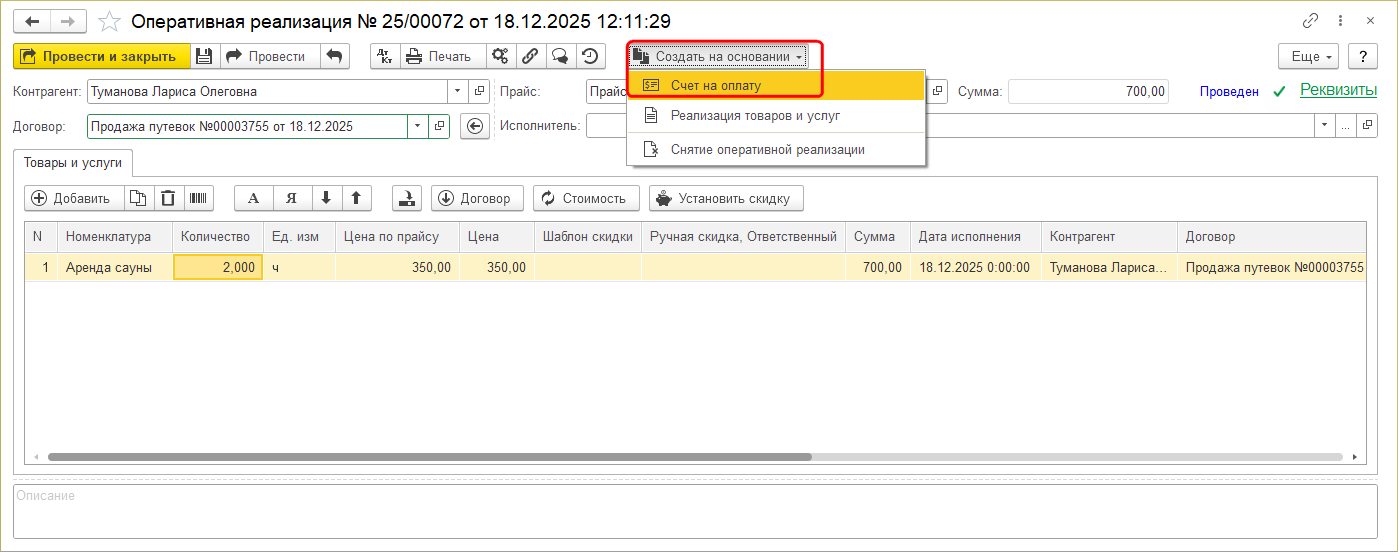Delete row with the trash icon
The width and height of the screenshot is (1398, 552).
[168, 198]
